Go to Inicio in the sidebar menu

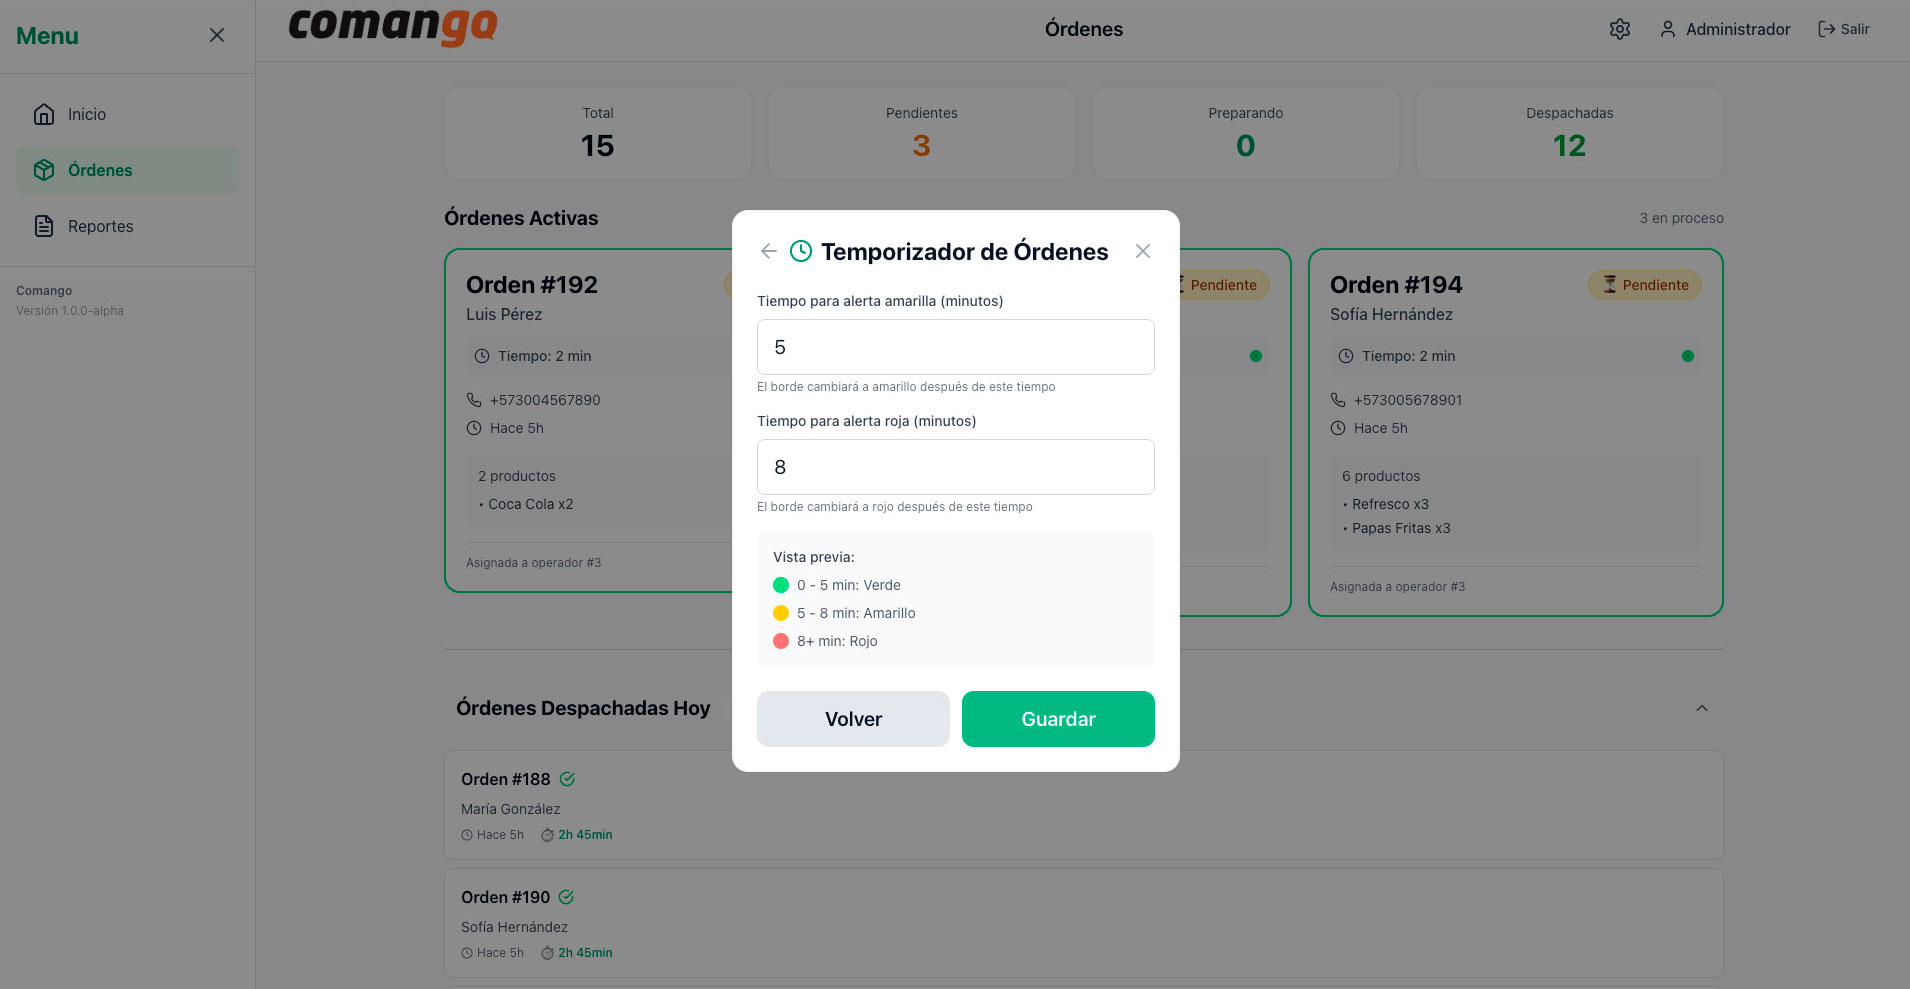click(x=87, y=114)
